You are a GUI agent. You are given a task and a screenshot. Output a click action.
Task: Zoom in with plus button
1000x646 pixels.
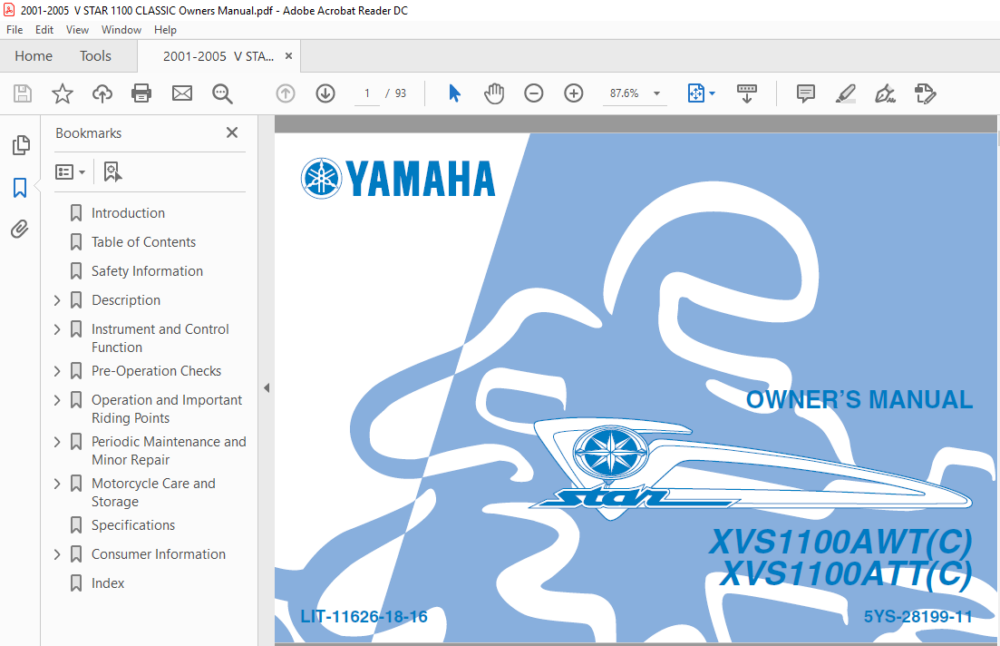(x=574, y=94)
